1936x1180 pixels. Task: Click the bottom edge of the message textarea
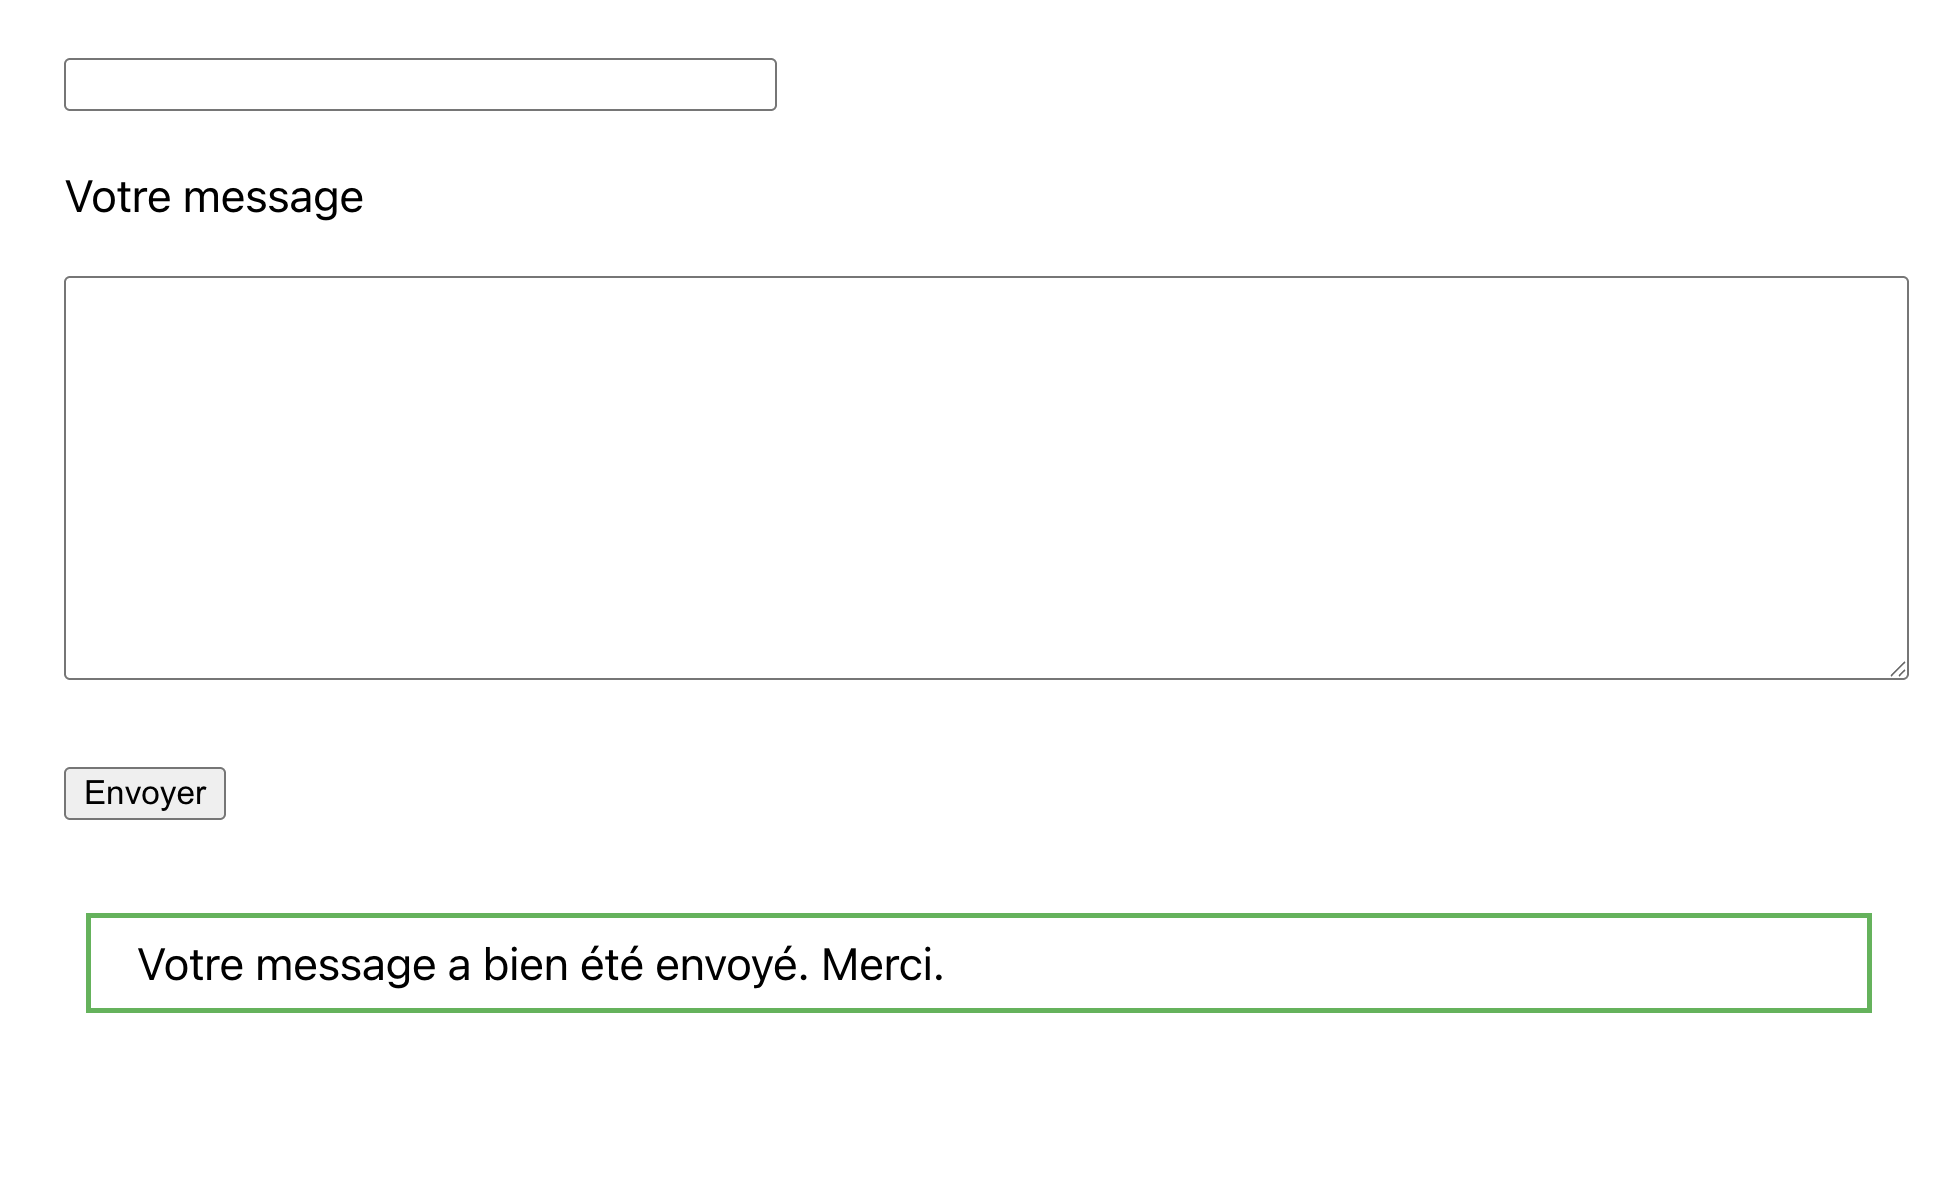986,678
